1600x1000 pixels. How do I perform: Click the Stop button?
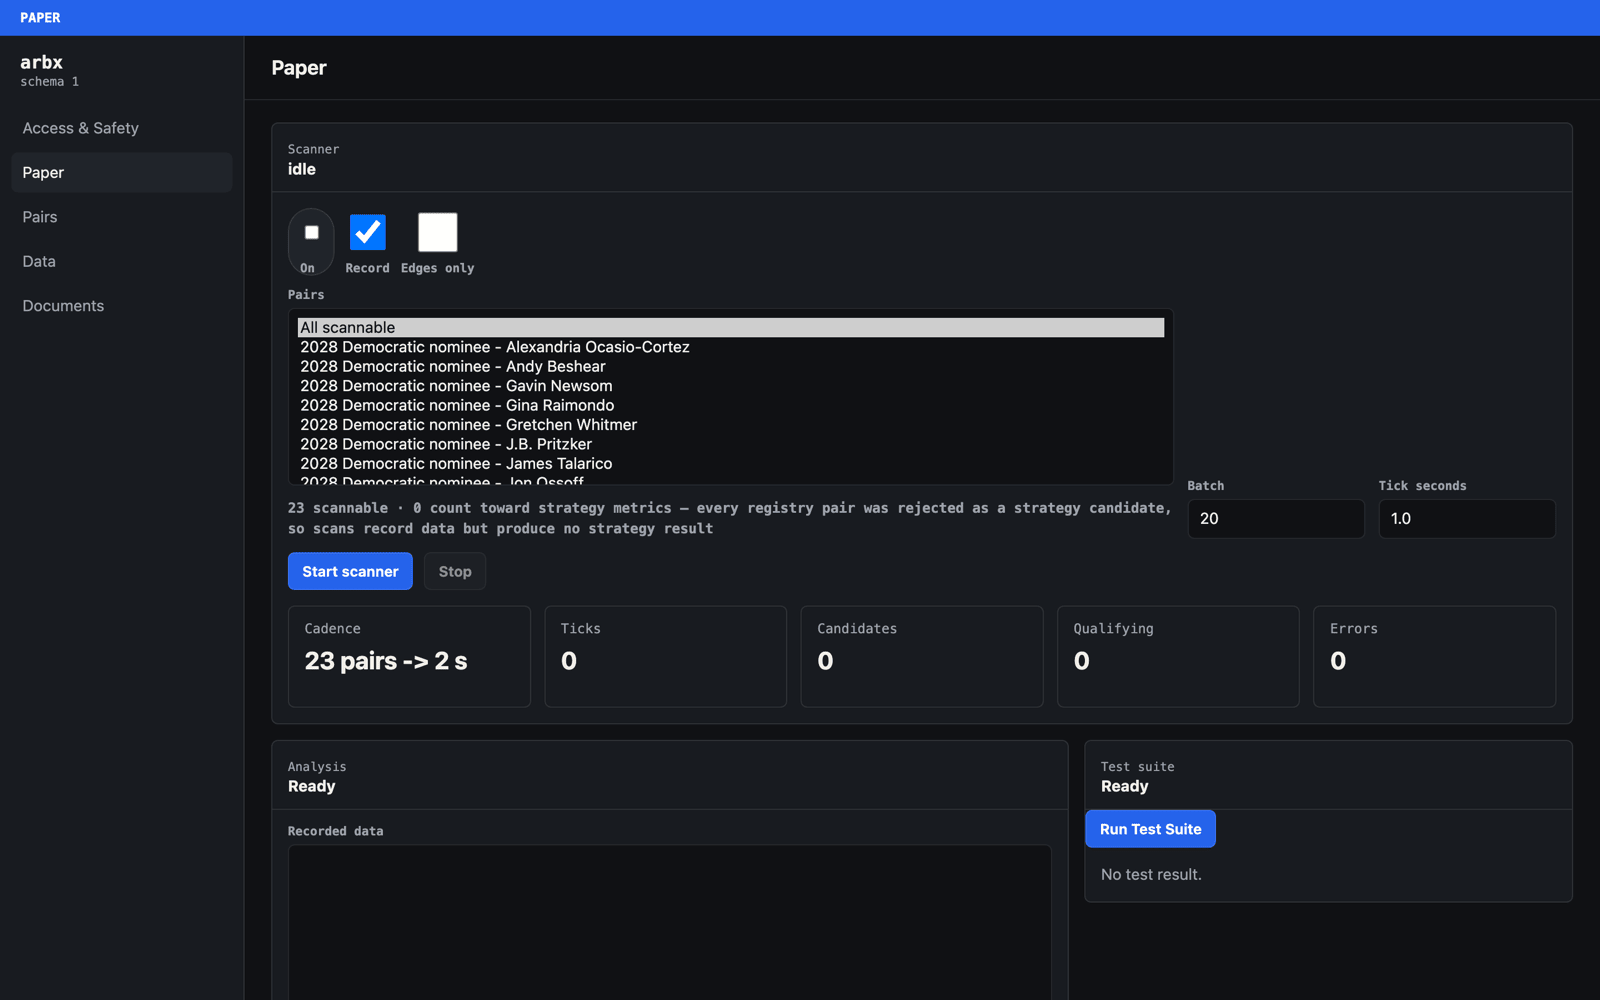coord(455,571)
